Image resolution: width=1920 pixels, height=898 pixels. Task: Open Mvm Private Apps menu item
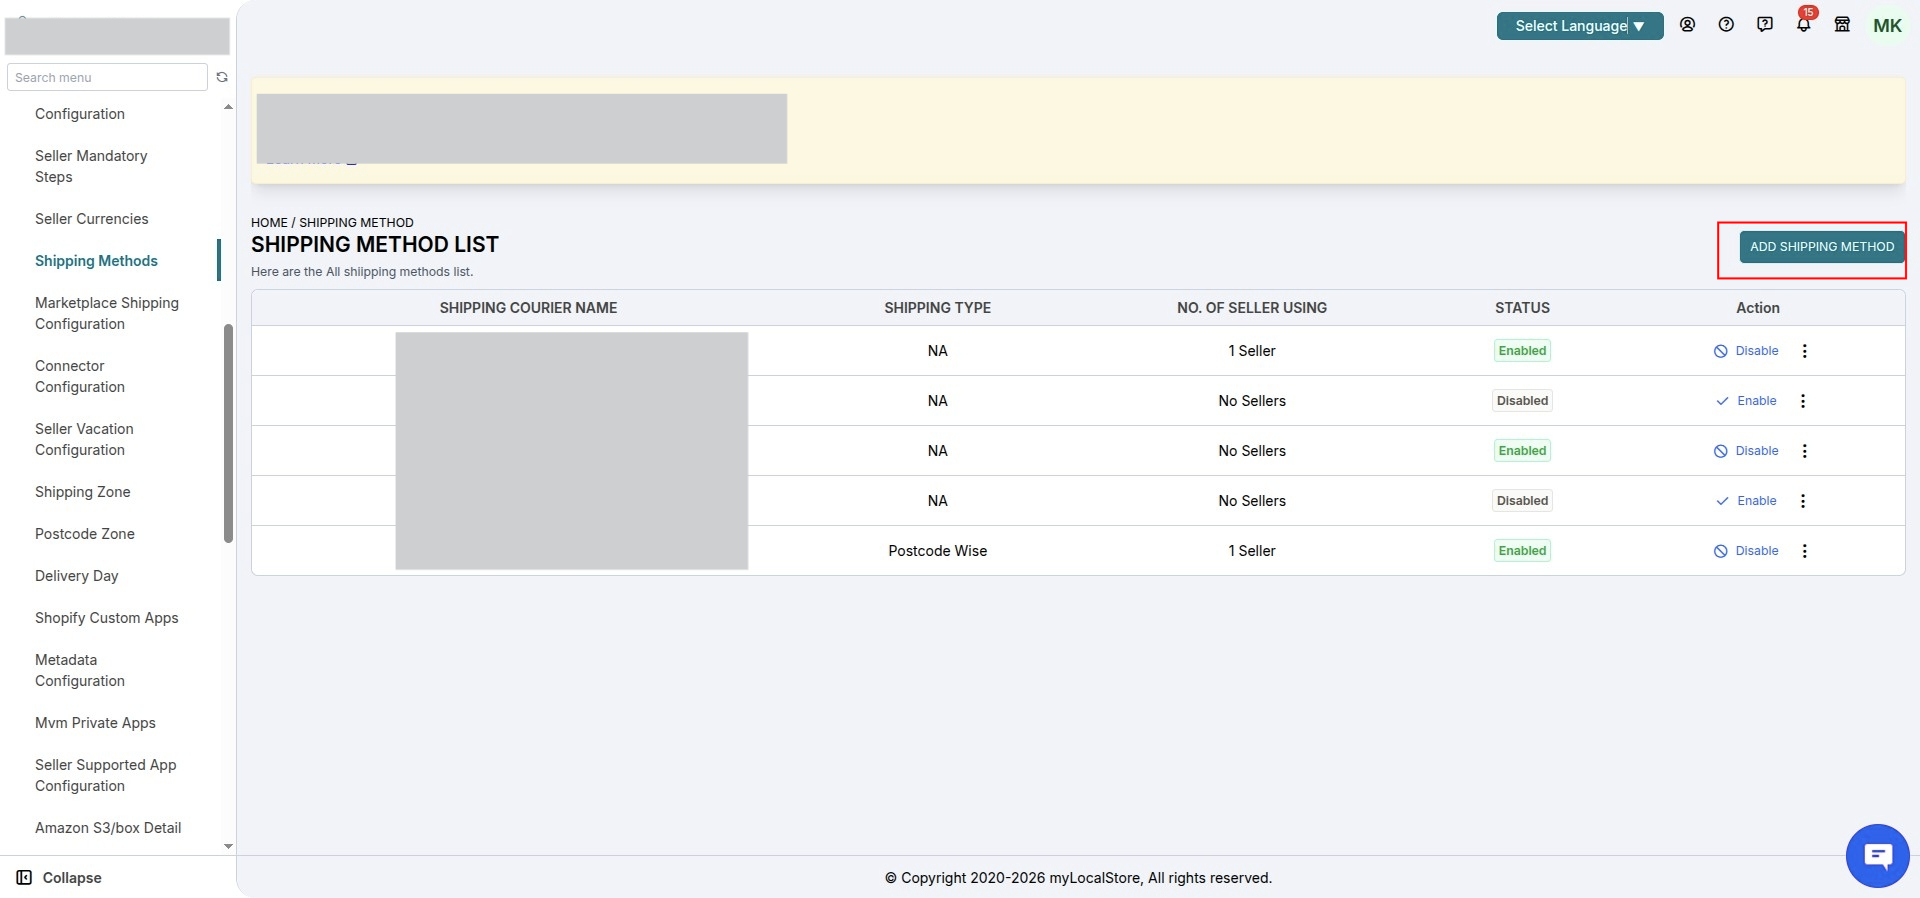[x=95, y=723]
